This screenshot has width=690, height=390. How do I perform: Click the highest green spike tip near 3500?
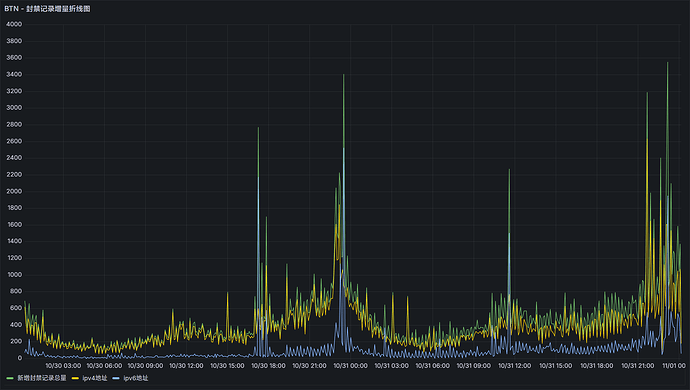(x=668, y=63)
